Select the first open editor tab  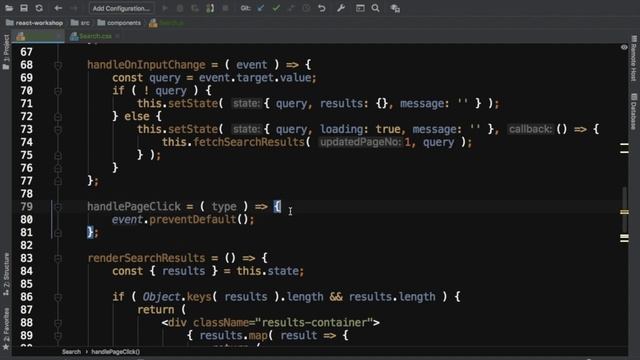tap(38, 36)
